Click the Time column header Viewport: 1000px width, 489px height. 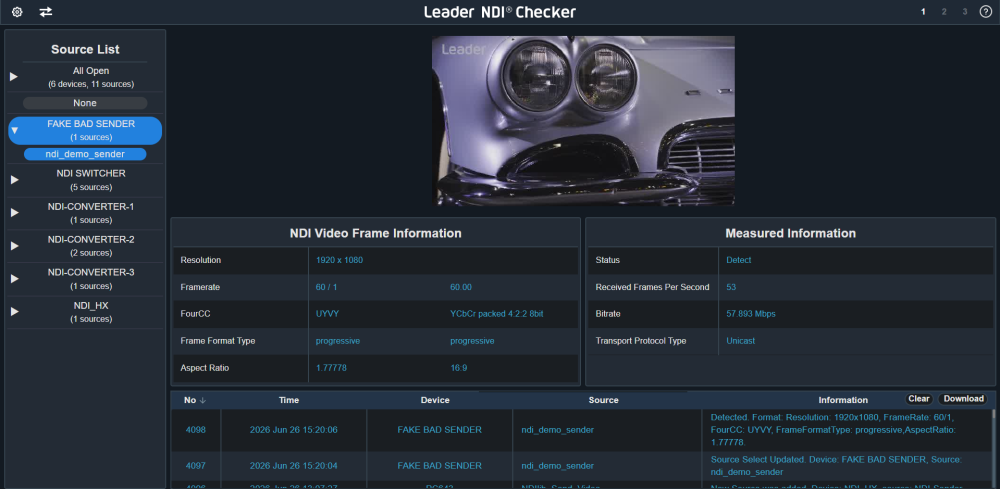[289, 400]
